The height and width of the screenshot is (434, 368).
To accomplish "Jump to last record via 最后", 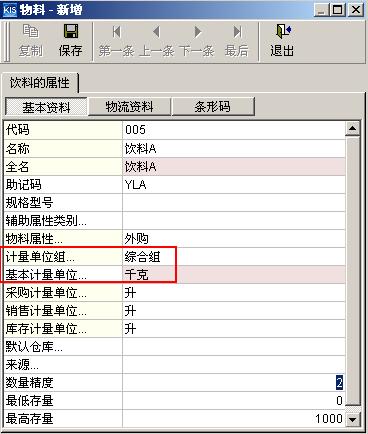I will coord(237,41).
